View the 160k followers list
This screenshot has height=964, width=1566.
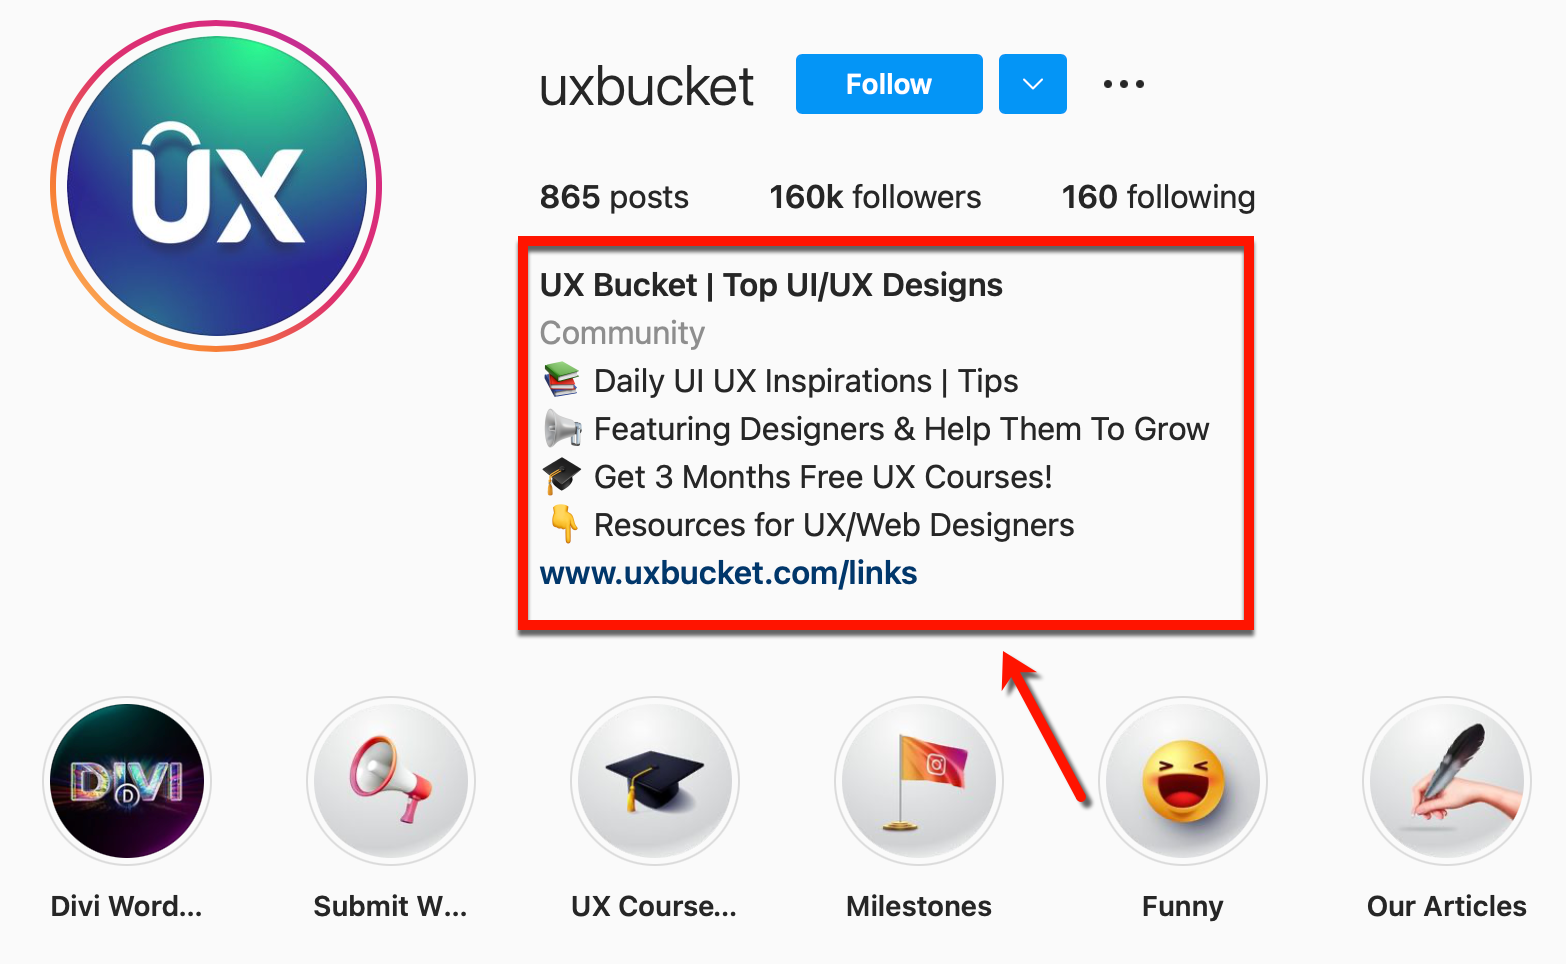click(875, 197)
